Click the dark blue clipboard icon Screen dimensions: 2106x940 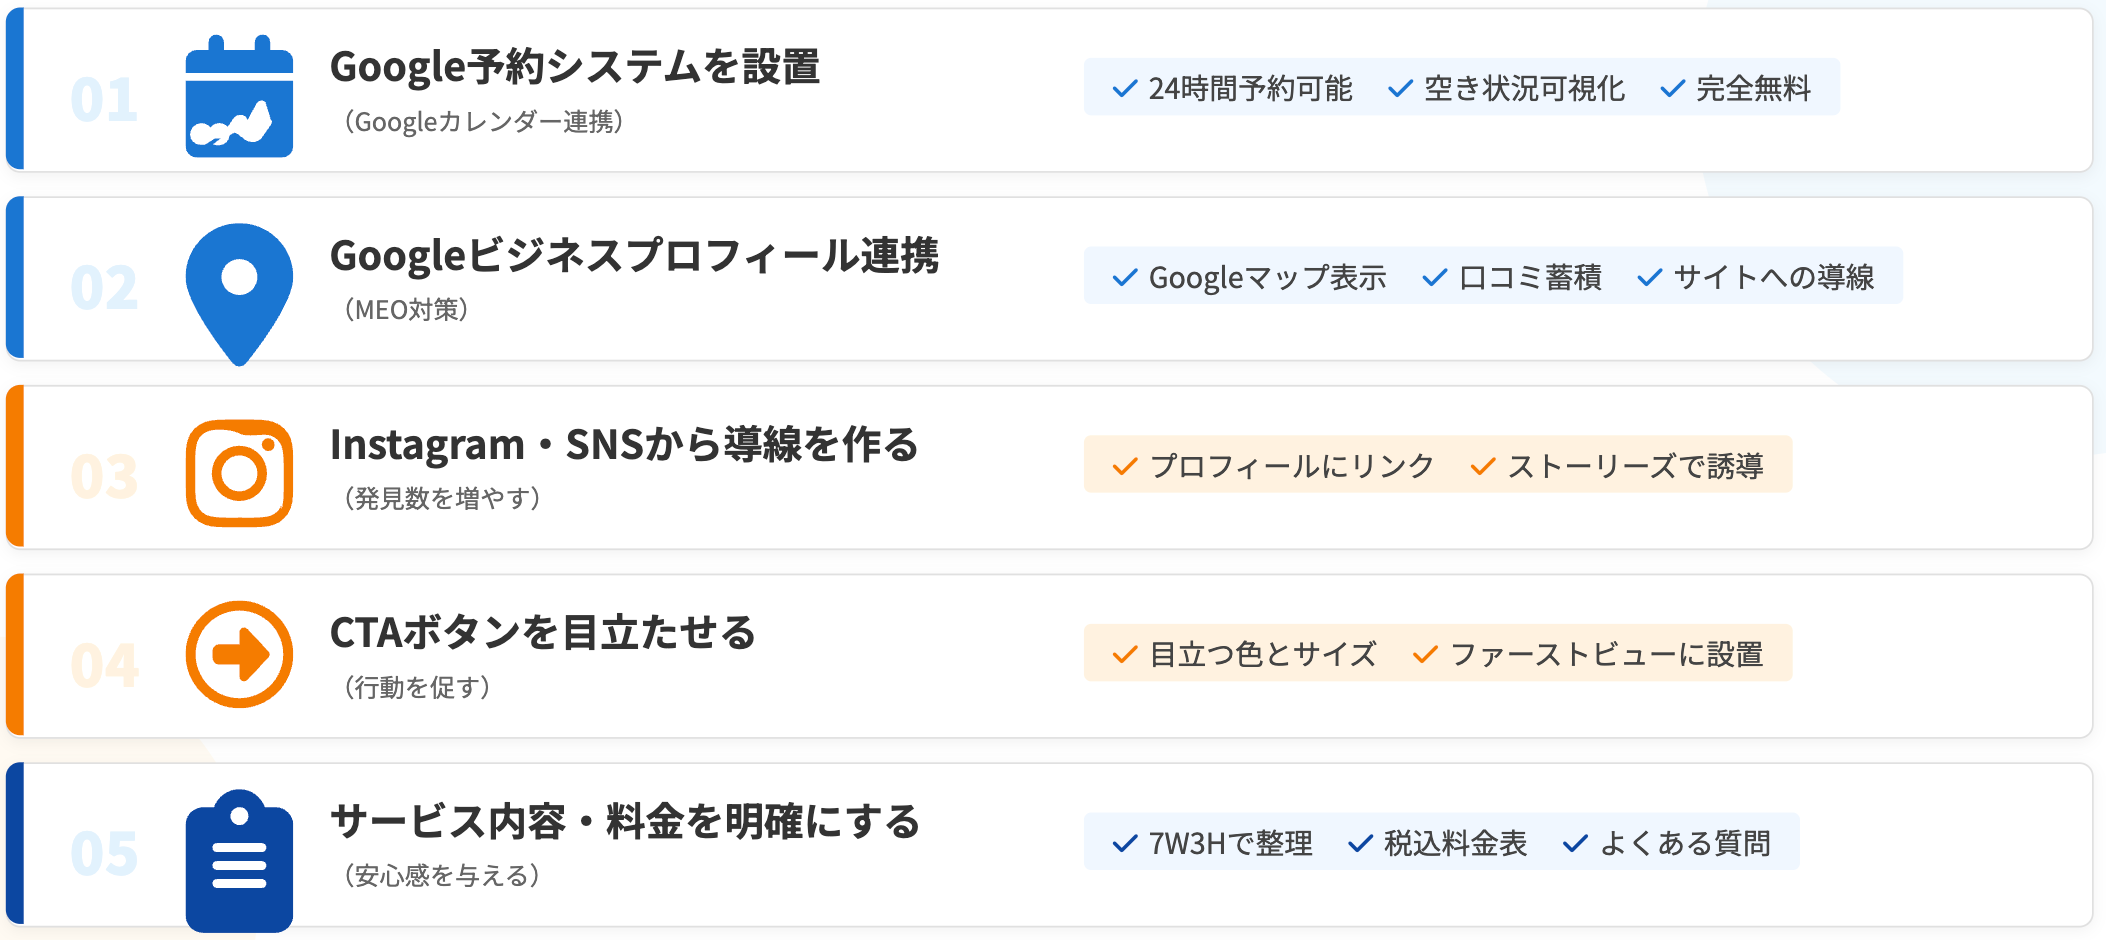tap(239, 861)
